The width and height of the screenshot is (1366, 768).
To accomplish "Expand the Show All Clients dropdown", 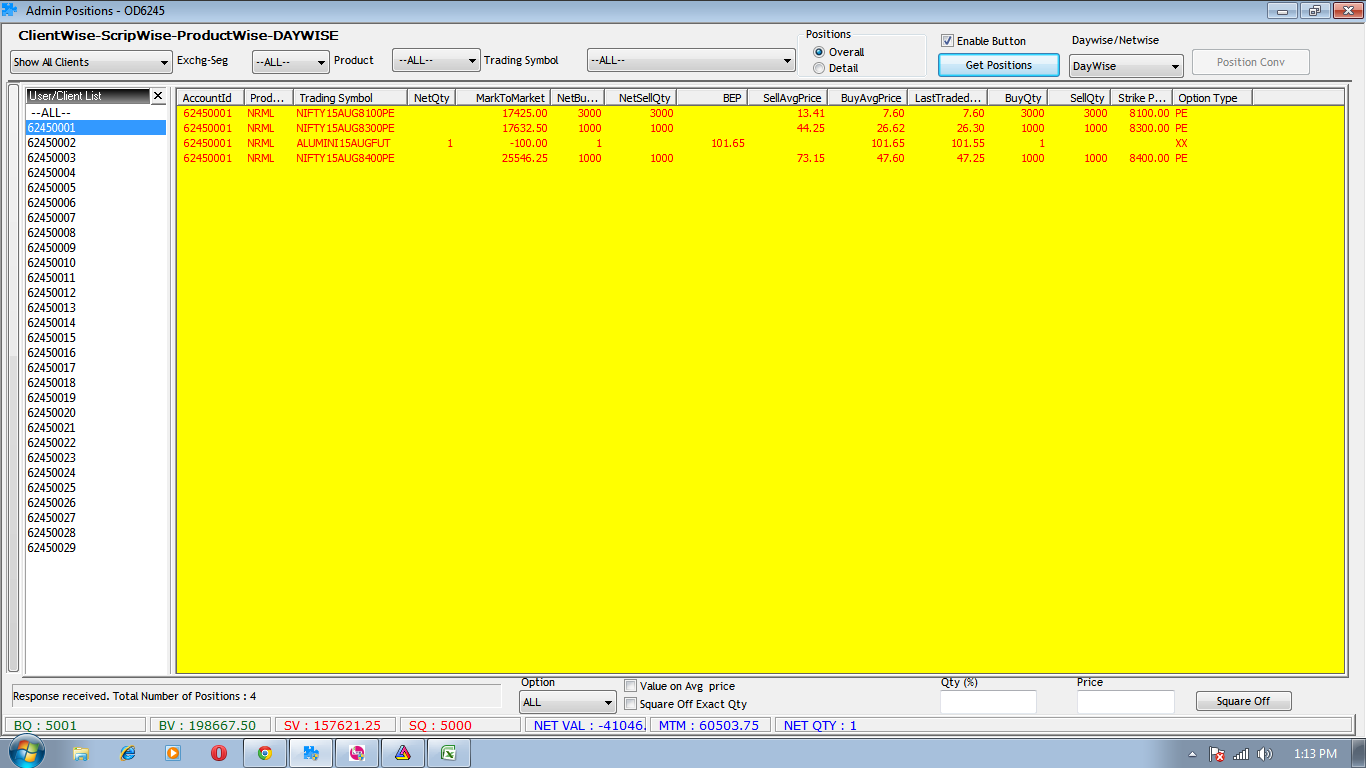I will (x=91, y=62).
